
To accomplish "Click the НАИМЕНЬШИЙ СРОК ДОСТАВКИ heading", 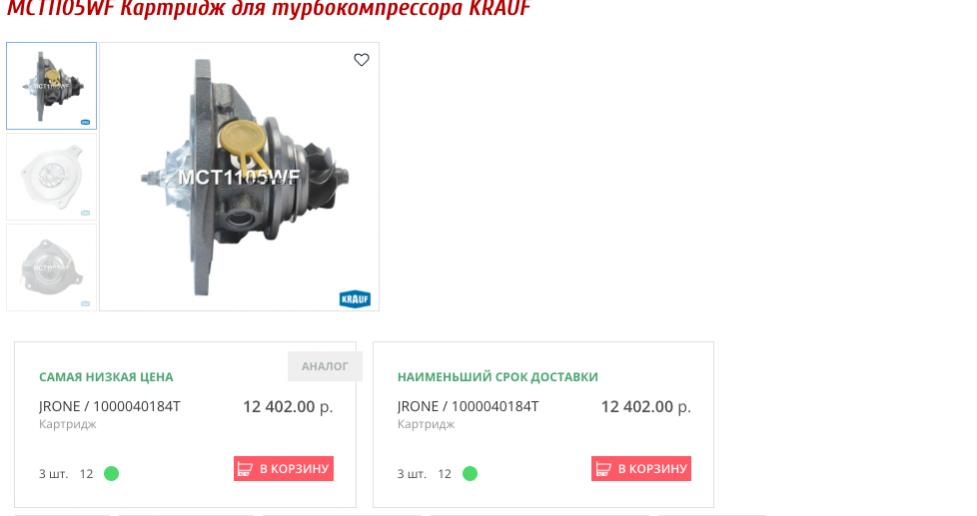I will 497,377.
